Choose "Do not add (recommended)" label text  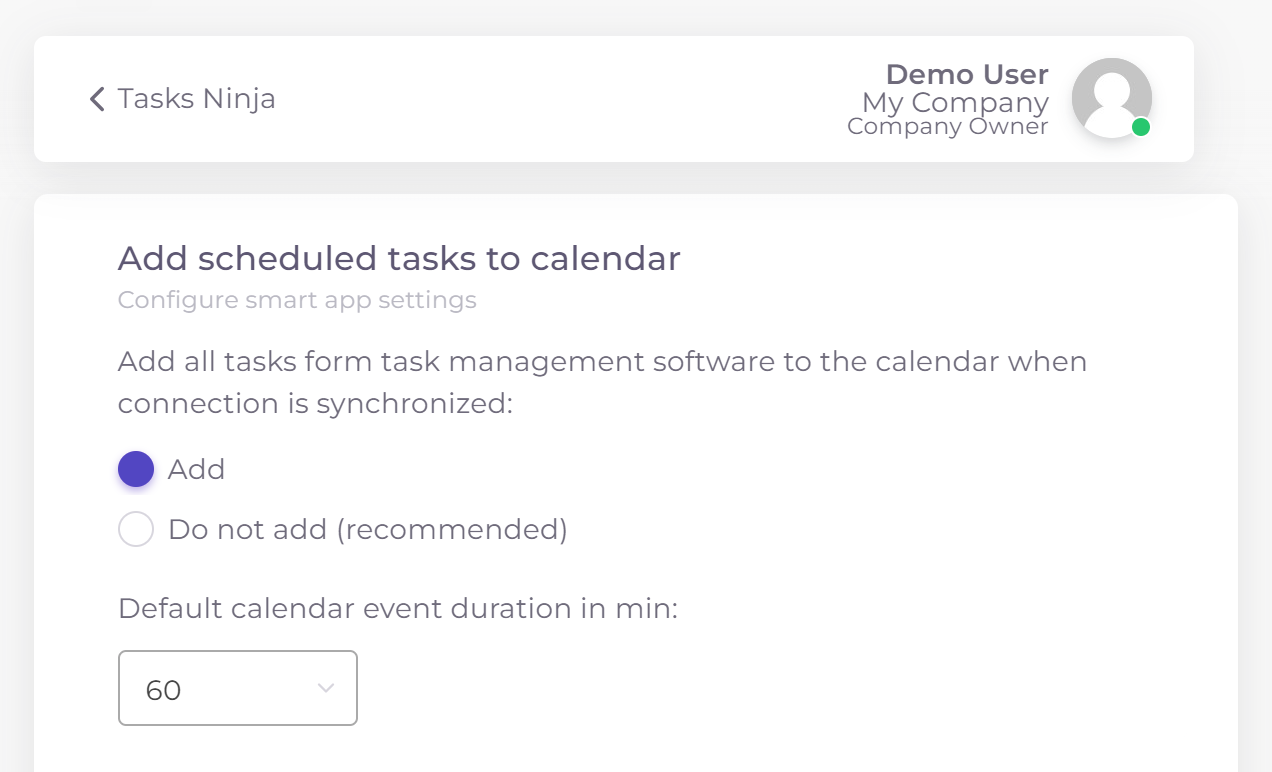tap(368, 529)
